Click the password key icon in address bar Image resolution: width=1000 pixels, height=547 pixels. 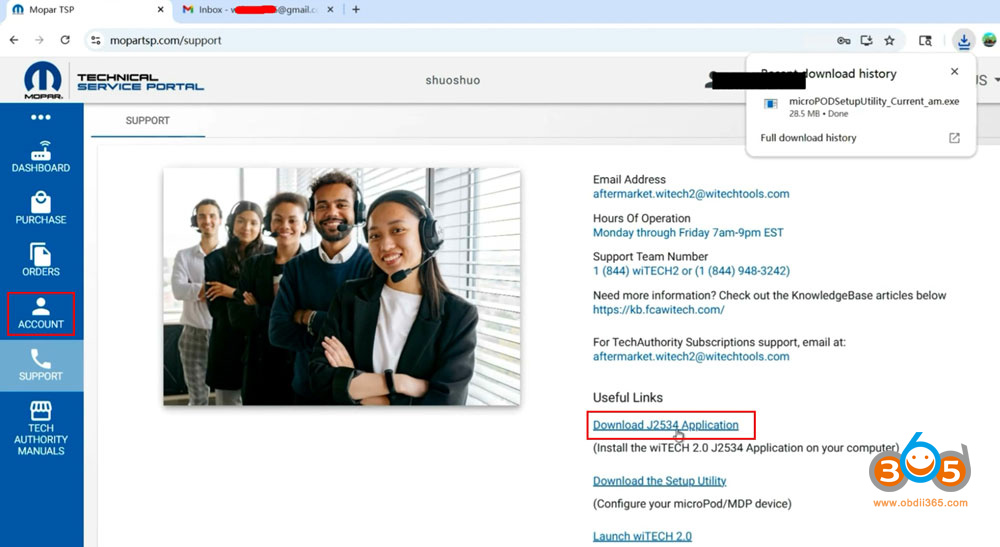(x=843, y=40)
